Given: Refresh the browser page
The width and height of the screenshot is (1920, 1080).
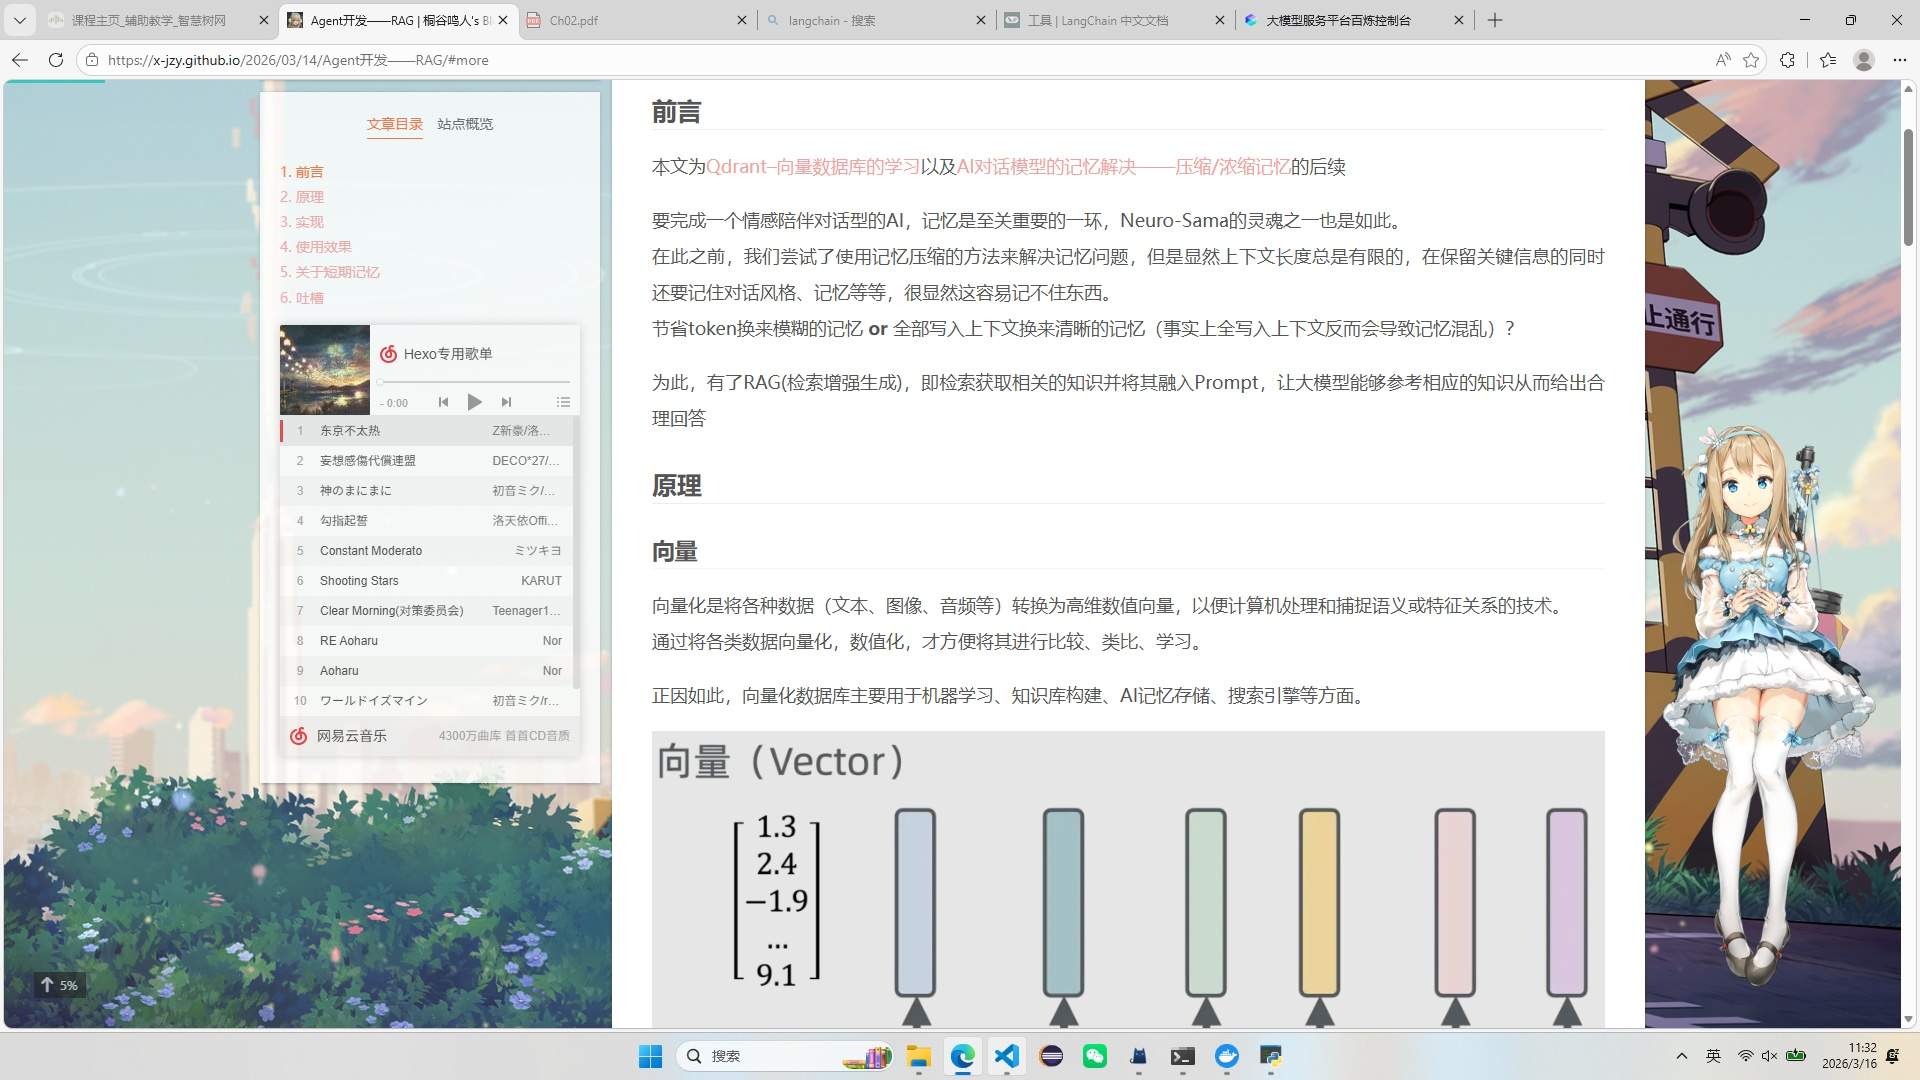Looking at the screenshot, I should [56, 60].
